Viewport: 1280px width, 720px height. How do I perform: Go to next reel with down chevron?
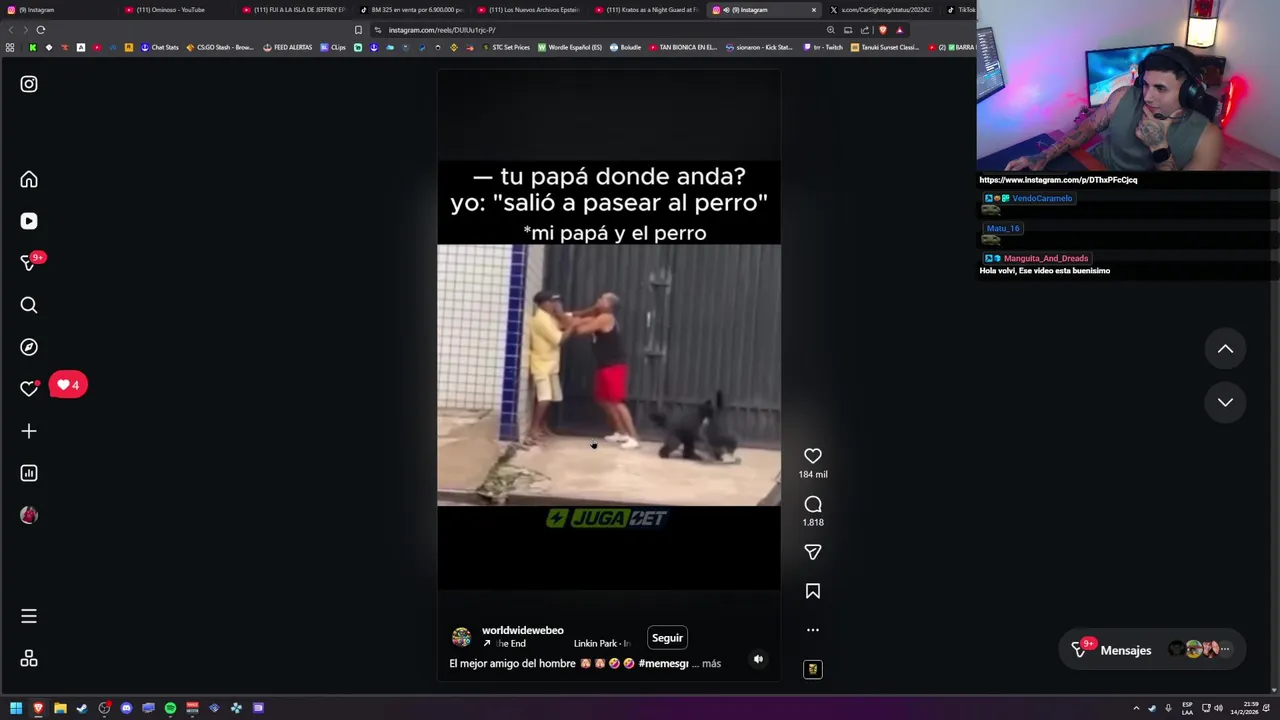tap(1225, 402)
